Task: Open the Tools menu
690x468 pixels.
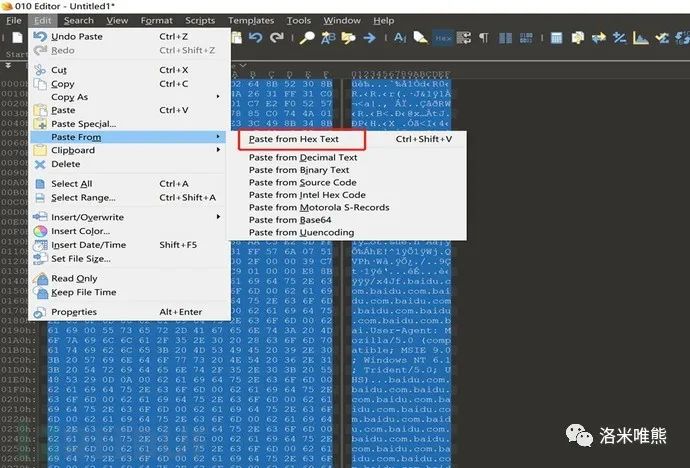Action: [298, 21]
